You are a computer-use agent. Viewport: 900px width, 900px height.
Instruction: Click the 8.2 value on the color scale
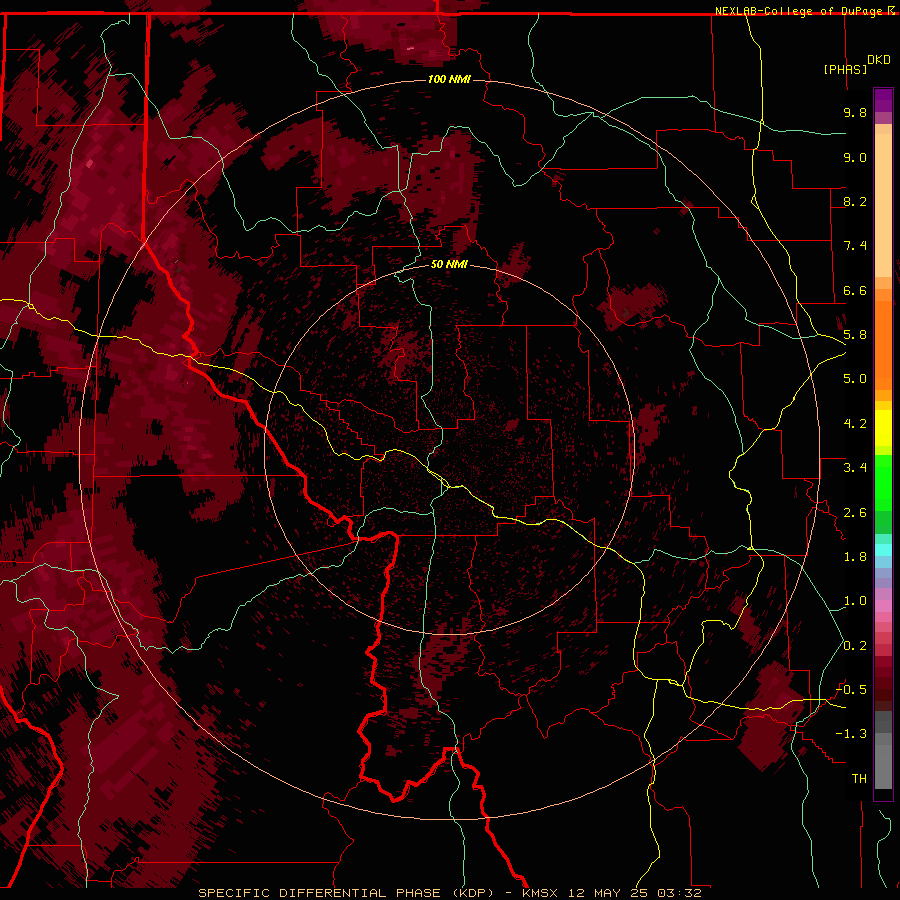click(855, 201)
